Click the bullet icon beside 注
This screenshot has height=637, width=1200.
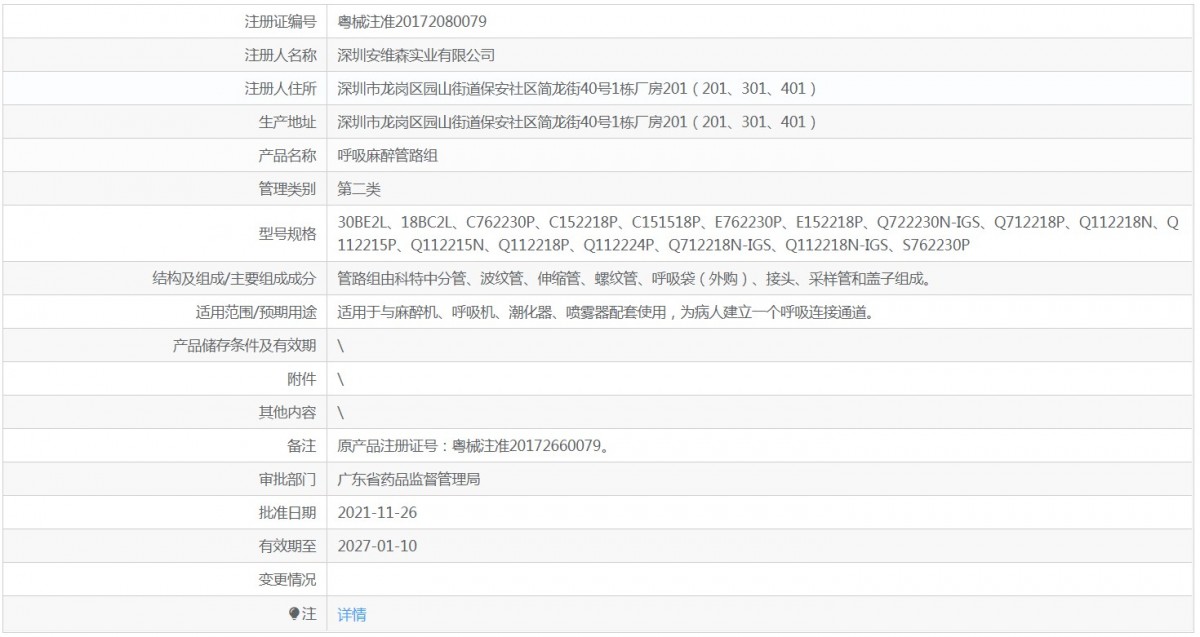pos(294,614)
